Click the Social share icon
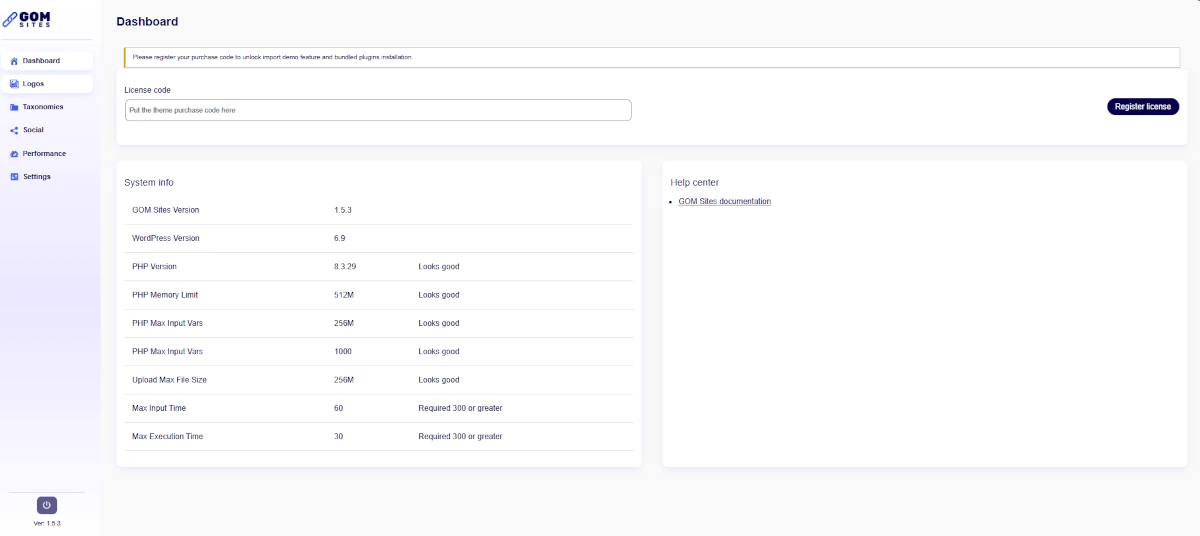The height and width of the screenshot is (536, 1200). click(14, 130)
